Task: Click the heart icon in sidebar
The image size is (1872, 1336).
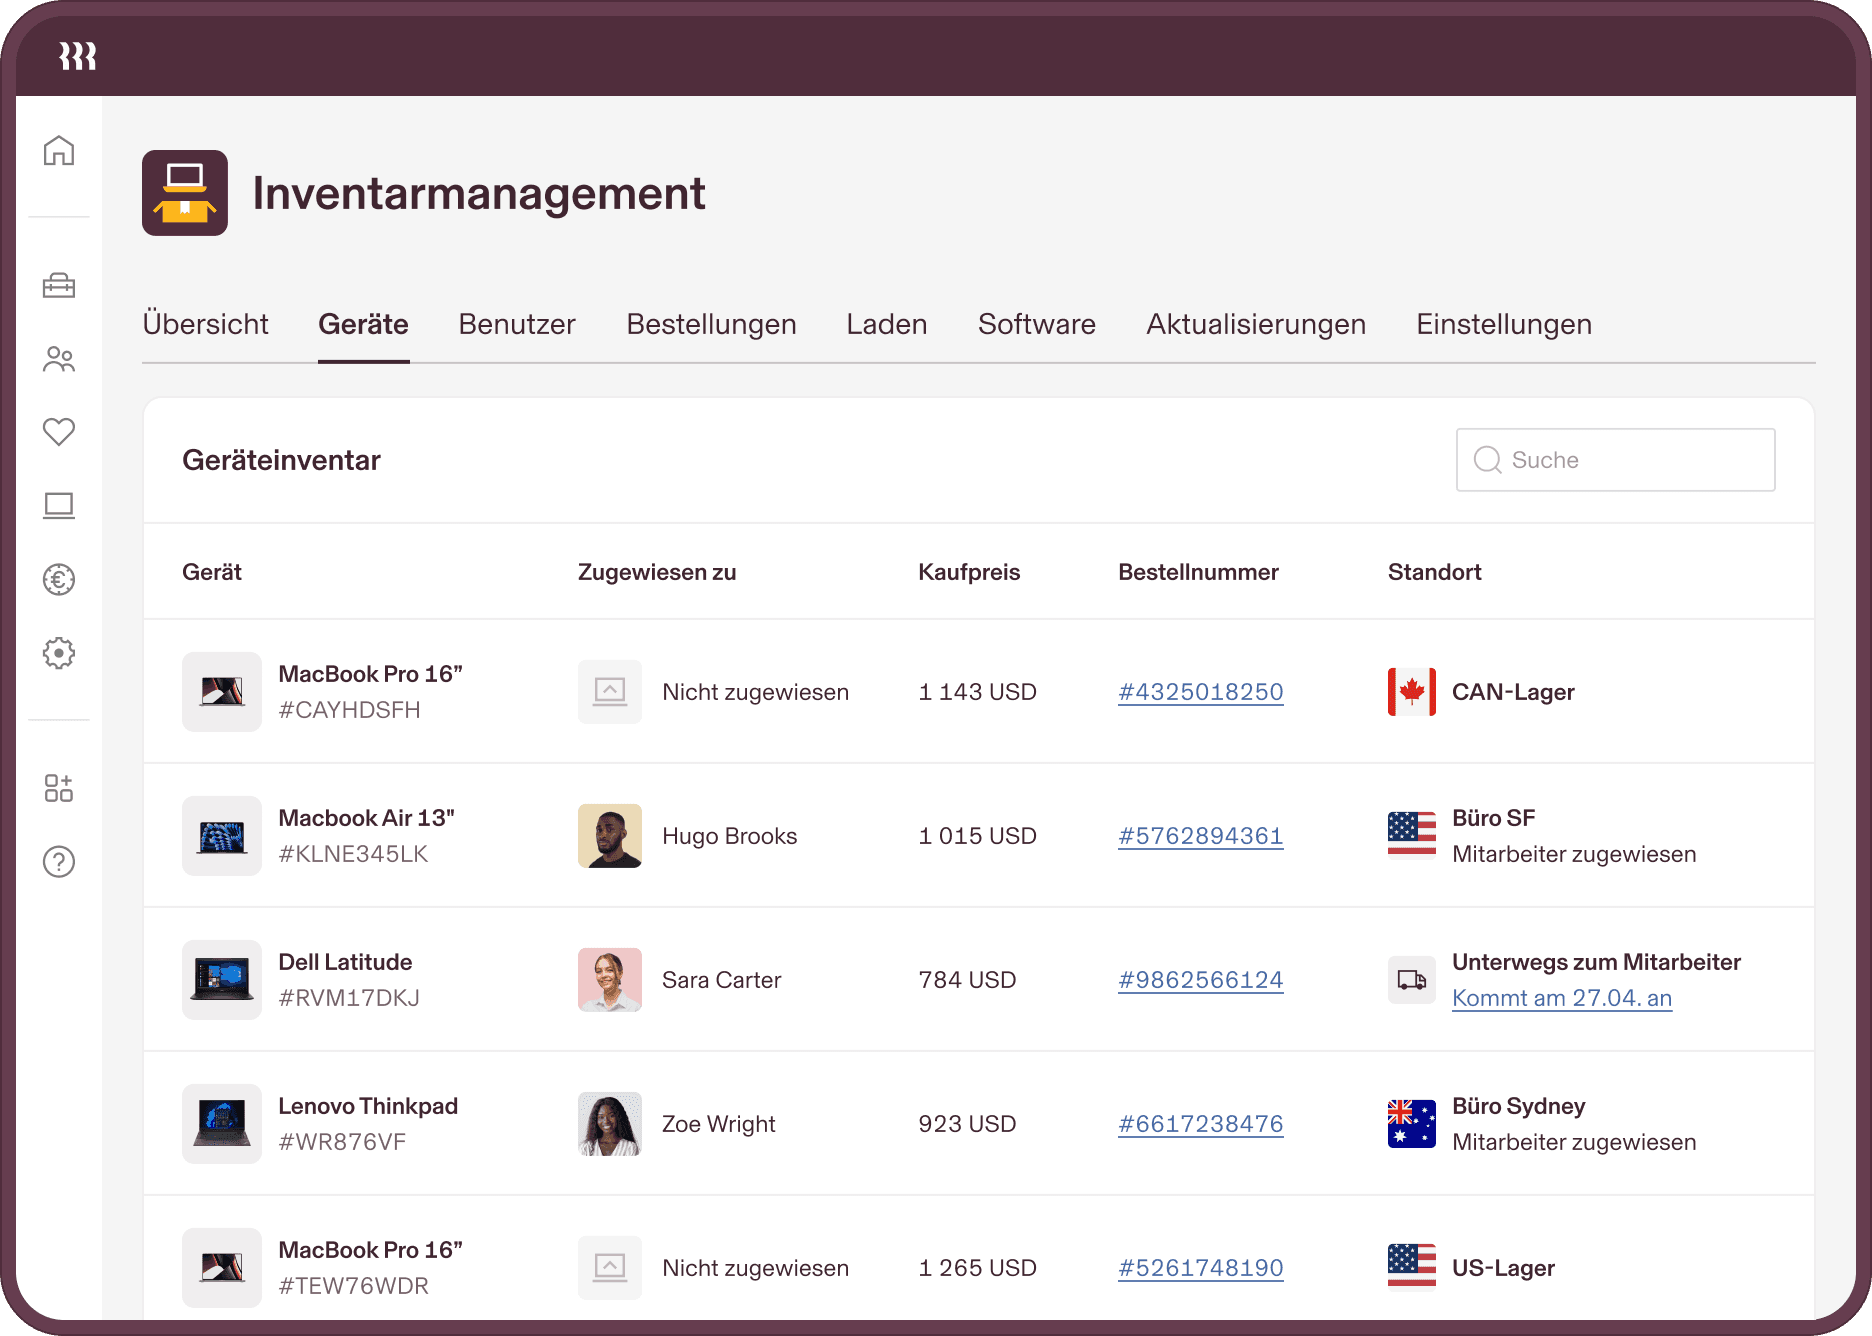Action: (59, 432)
